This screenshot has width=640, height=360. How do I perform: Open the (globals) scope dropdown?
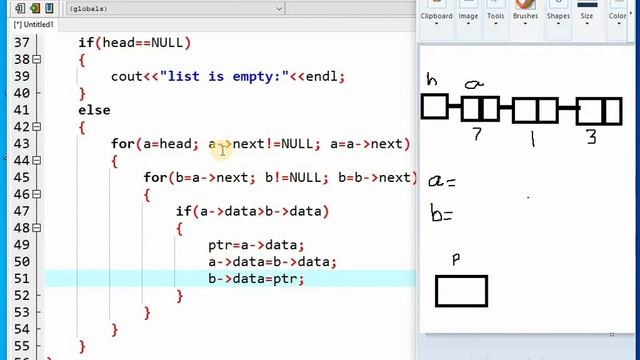coord(176,9)
